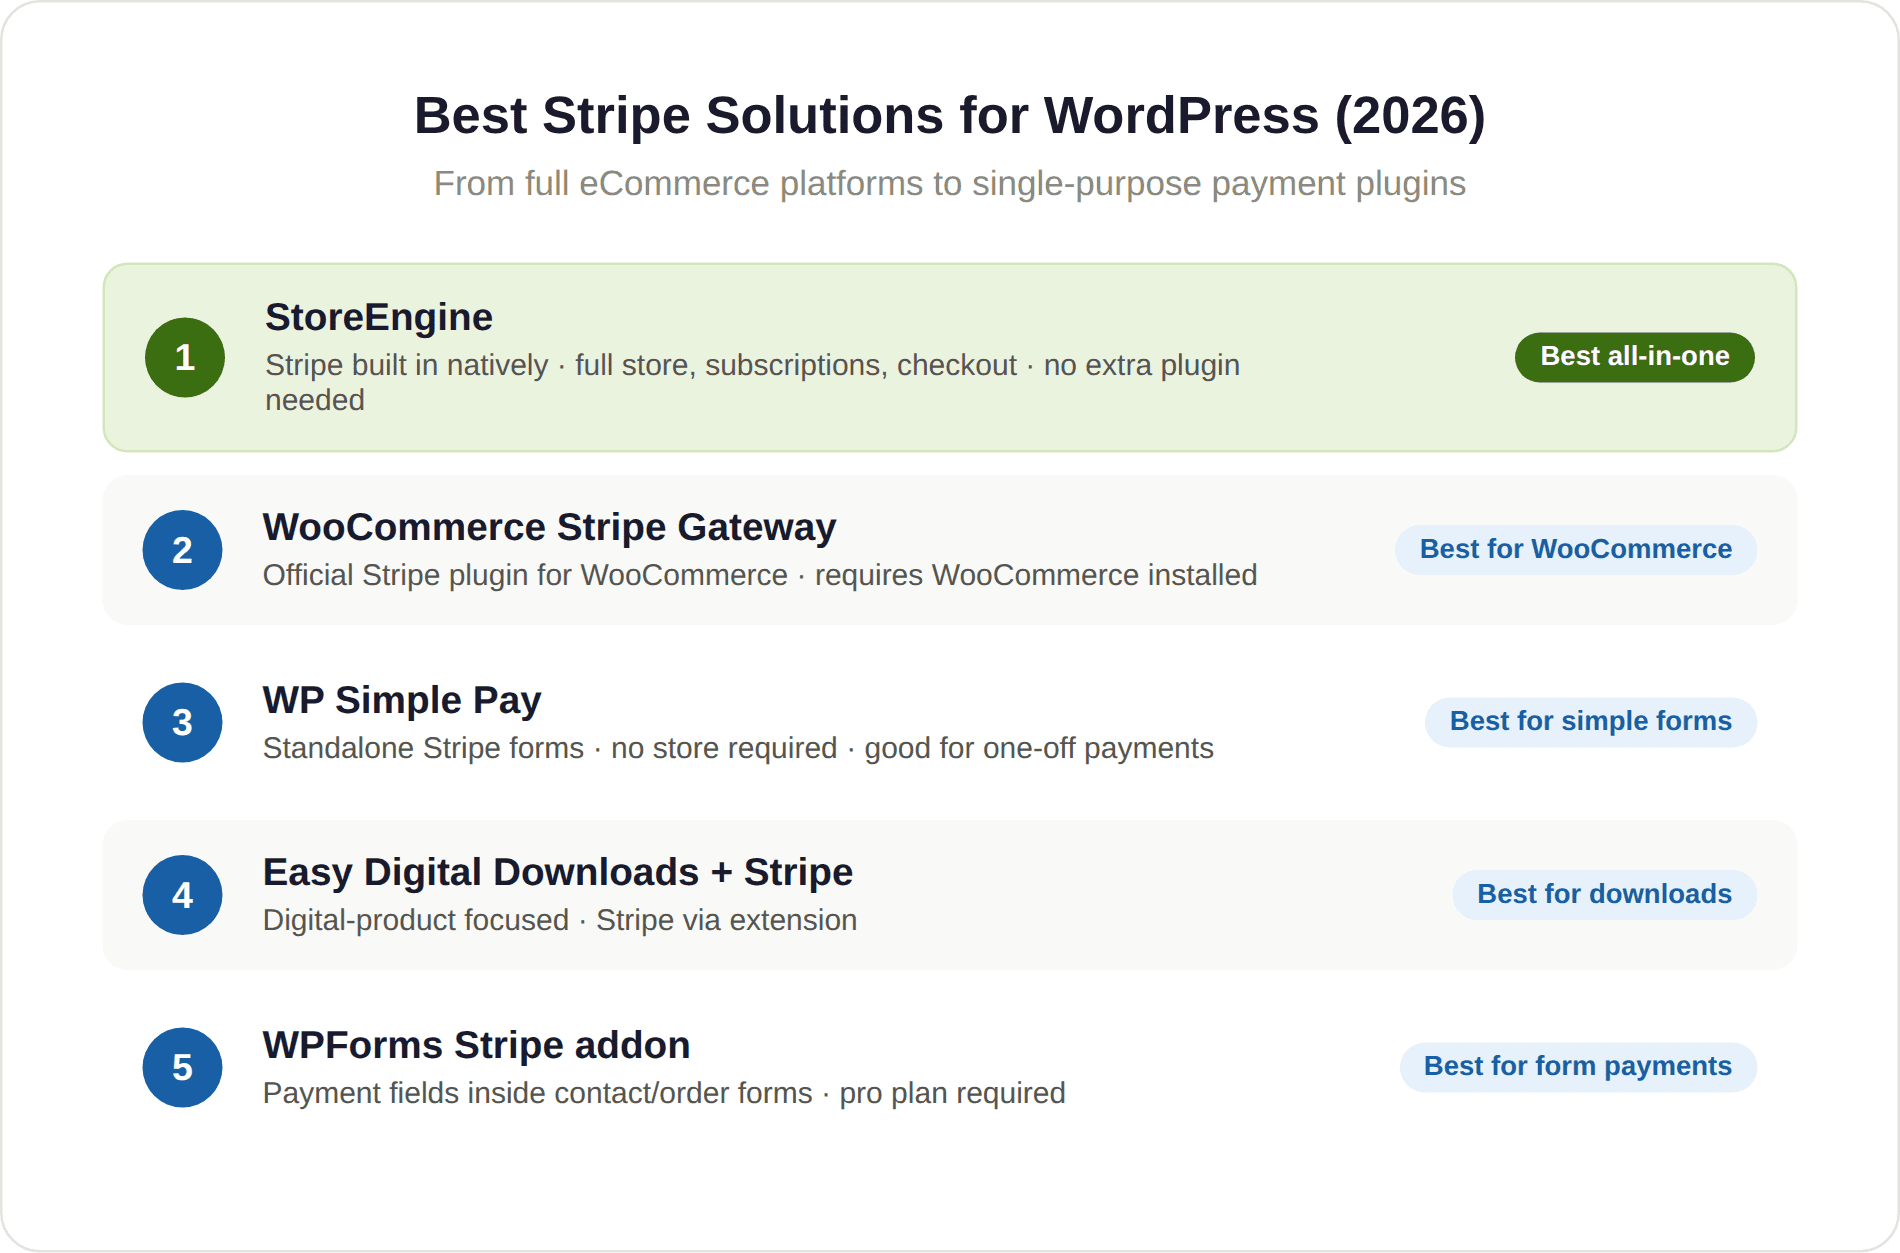Image resolution: width=1900 pixels, height=1253 pixels.
Task: Click the 'Best for WooCommerce' badge
Action: coord(1576,550)
